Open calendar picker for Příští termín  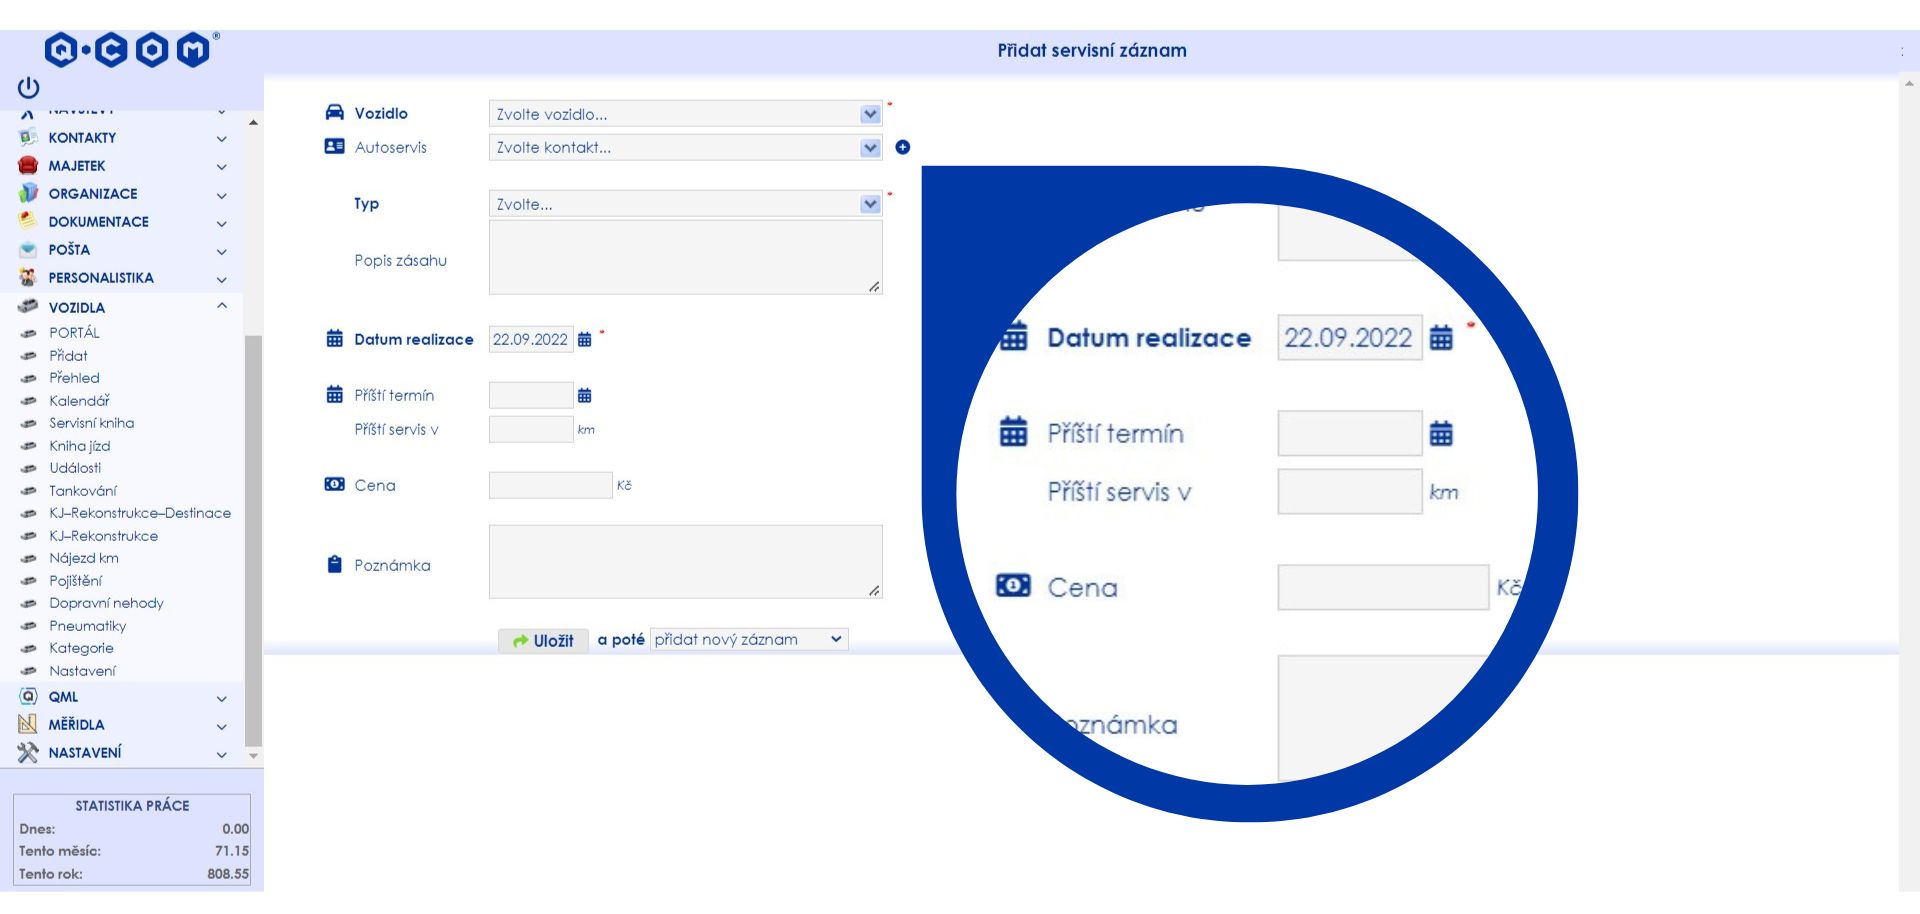click(585, 396)
